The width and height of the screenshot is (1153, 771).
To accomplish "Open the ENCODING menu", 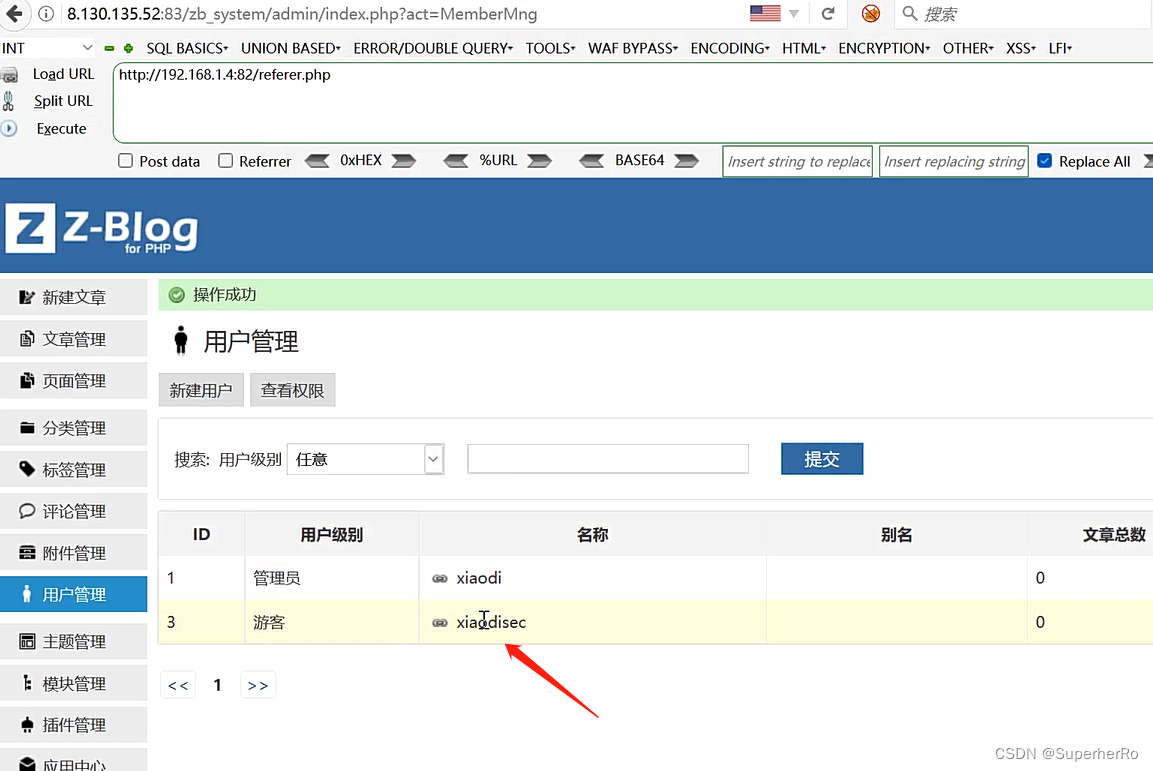I will [x=729, y=47].
